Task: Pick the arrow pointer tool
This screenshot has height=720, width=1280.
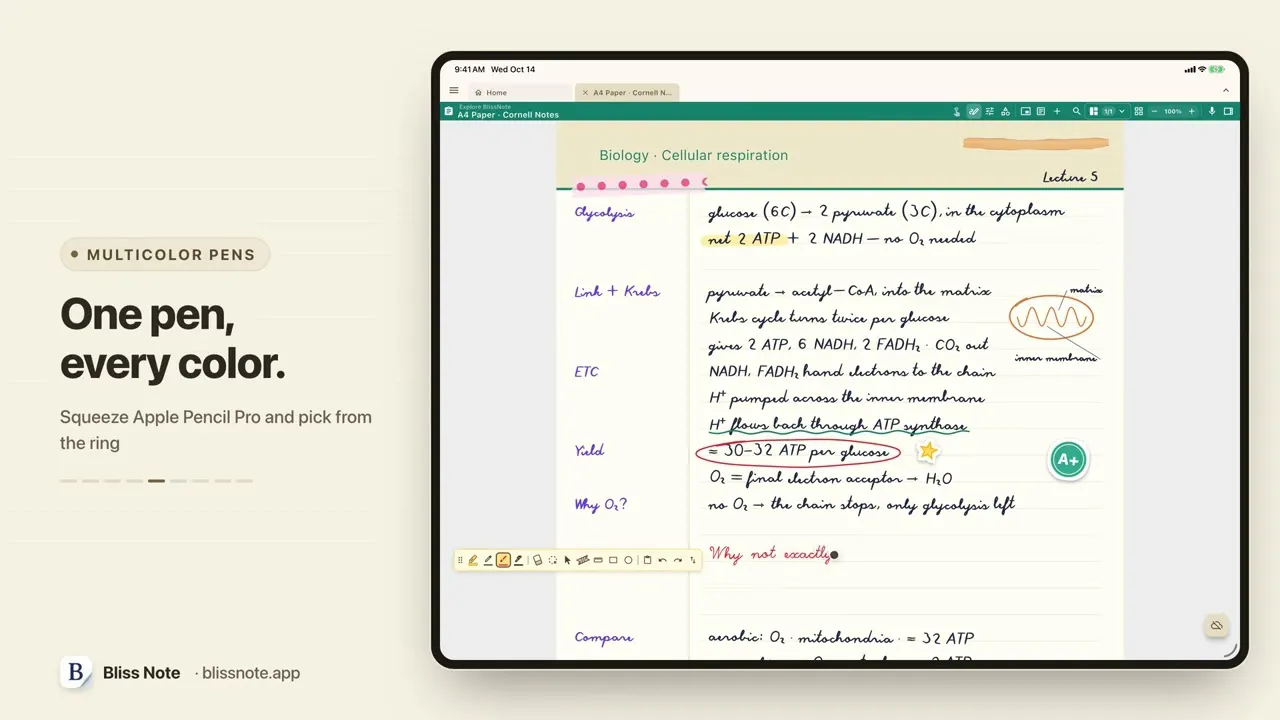Action: coord(567,560)
